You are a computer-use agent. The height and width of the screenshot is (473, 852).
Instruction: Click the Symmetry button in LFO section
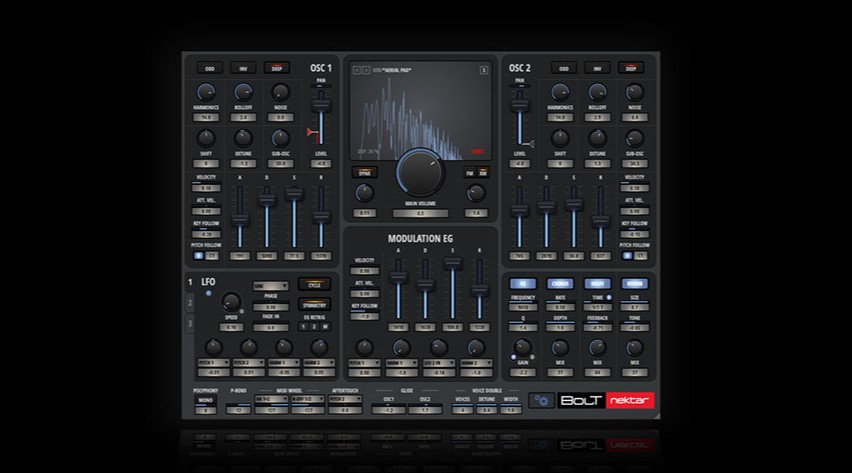314,303
